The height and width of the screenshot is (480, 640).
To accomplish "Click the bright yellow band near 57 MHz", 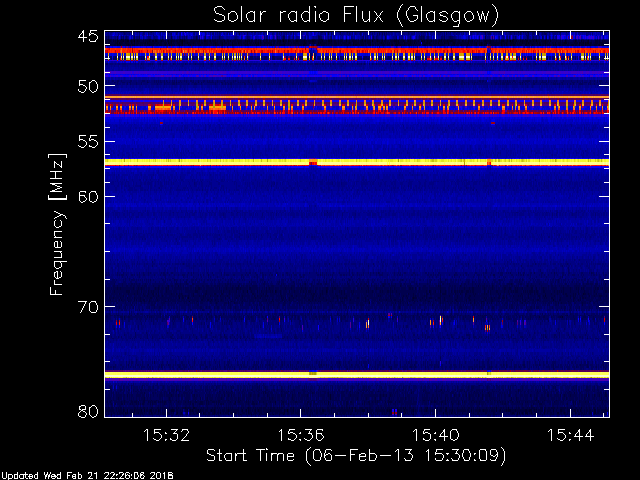I will click(x=357, y=162).
